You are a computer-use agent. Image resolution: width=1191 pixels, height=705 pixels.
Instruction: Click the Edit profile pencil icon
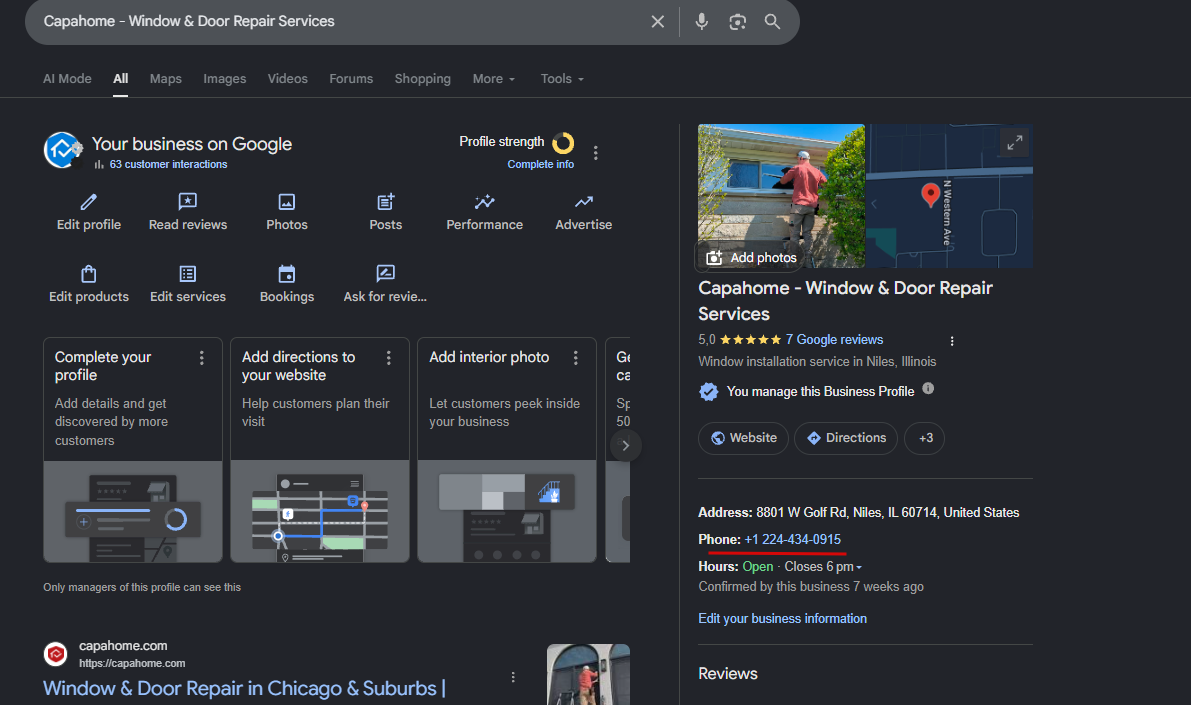[89, 201]
